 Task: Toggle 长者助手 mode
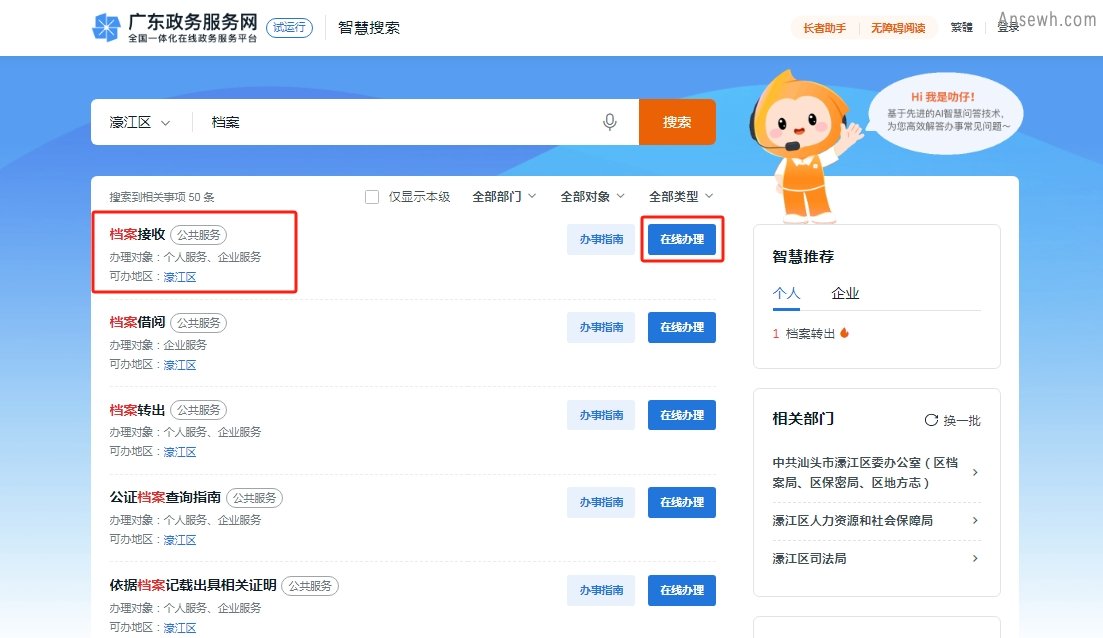[x=824, y=28]
